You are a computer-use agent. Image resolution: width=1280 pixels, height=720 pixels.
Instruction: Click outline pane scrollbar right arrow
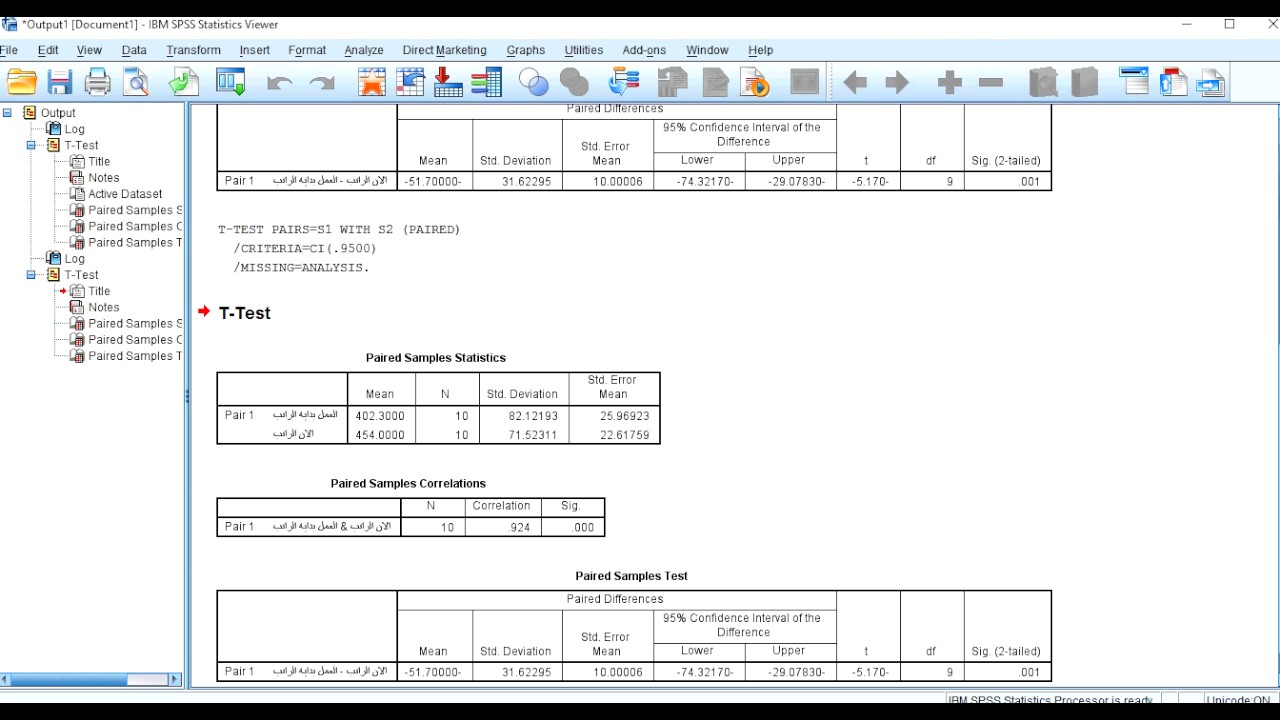point(175,680)
